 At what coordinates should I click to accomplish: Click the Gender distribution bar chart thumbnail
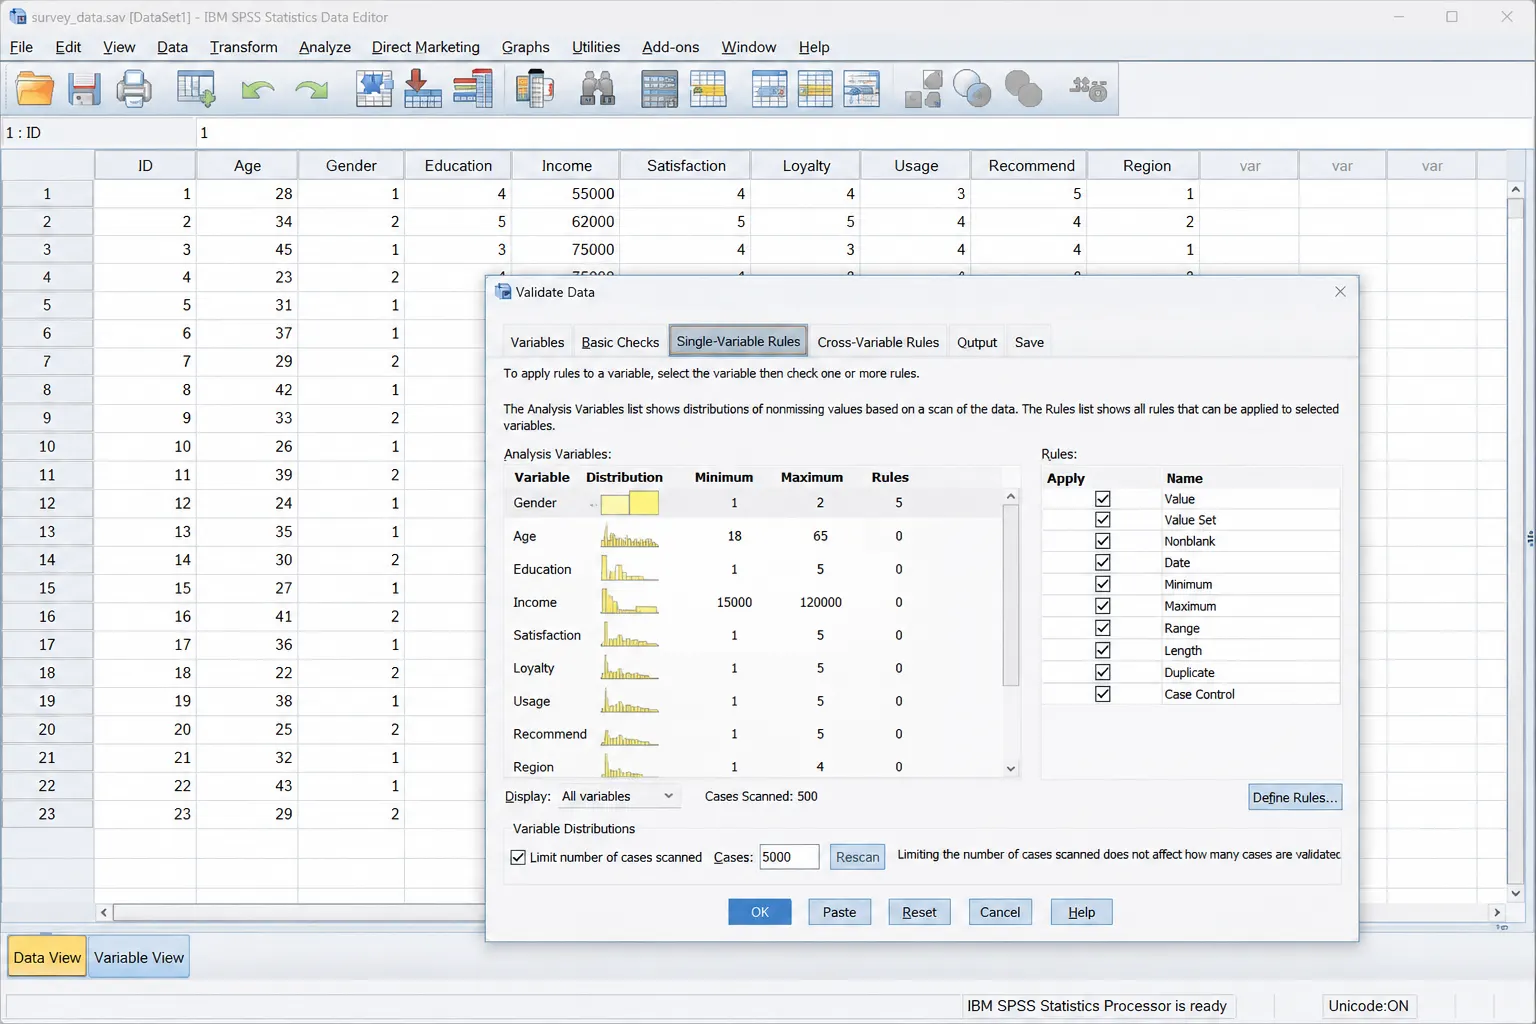[629, 503]
